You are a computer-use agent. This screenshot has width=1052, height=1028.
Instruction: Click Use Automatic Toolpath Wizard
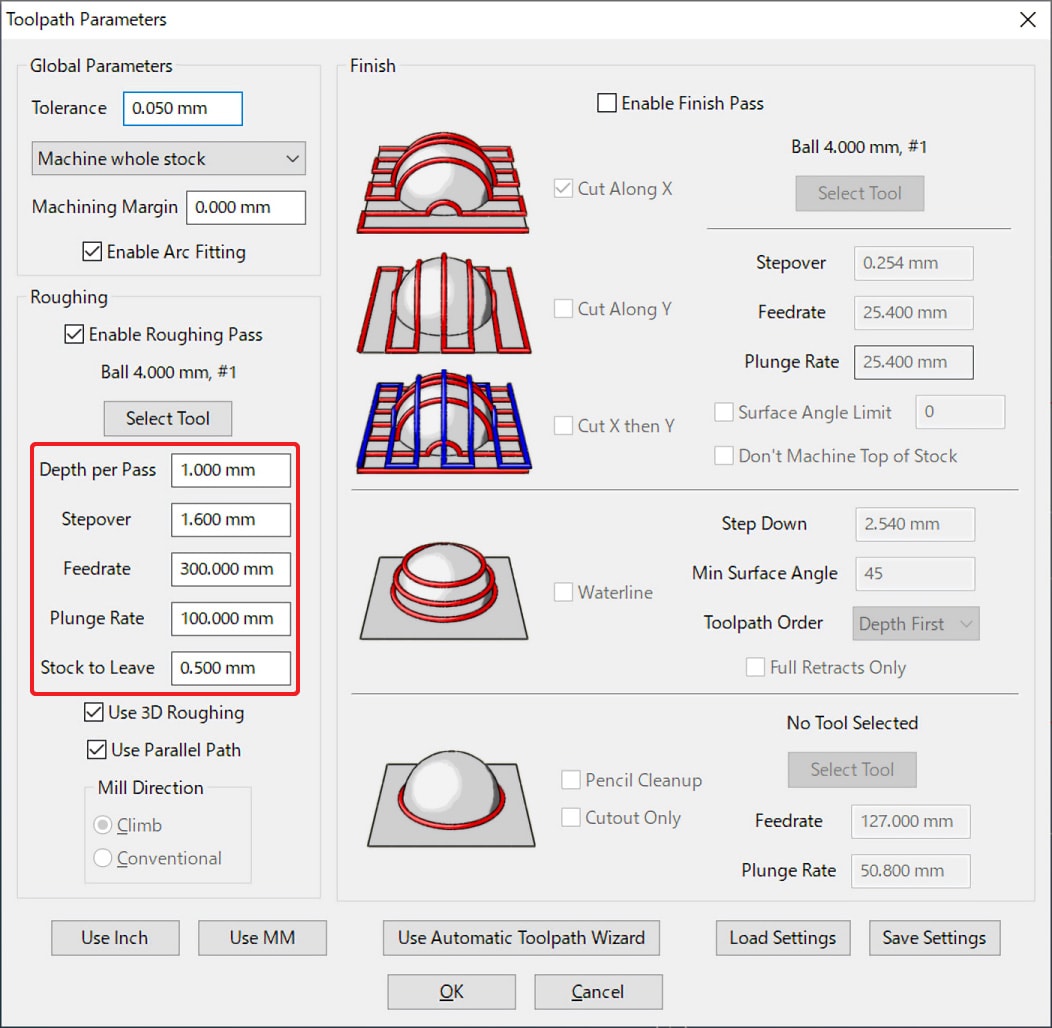pos(521,938)
